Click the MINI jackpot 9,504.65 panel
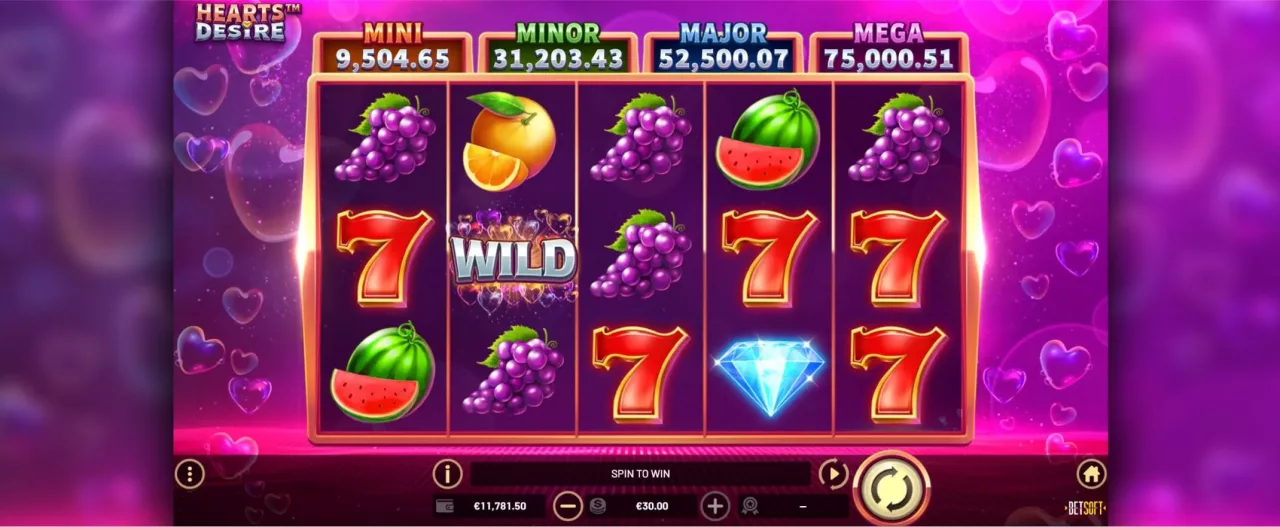Screen dimensions: 1280x527 (x=392, y=51)
